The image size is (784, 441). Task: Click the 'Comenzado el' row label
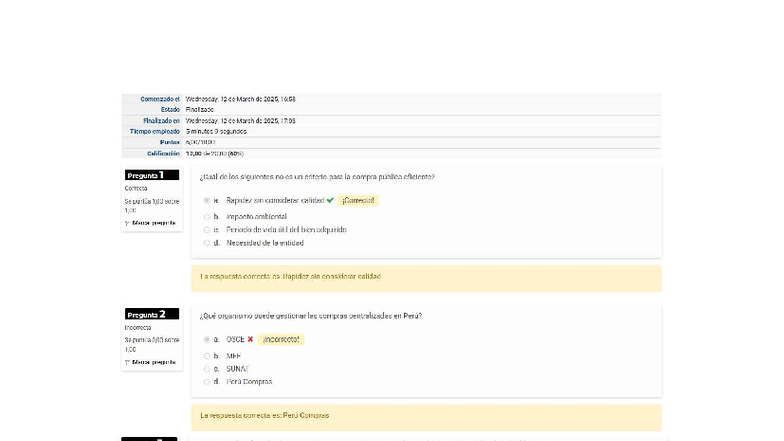tap(160, 100)
